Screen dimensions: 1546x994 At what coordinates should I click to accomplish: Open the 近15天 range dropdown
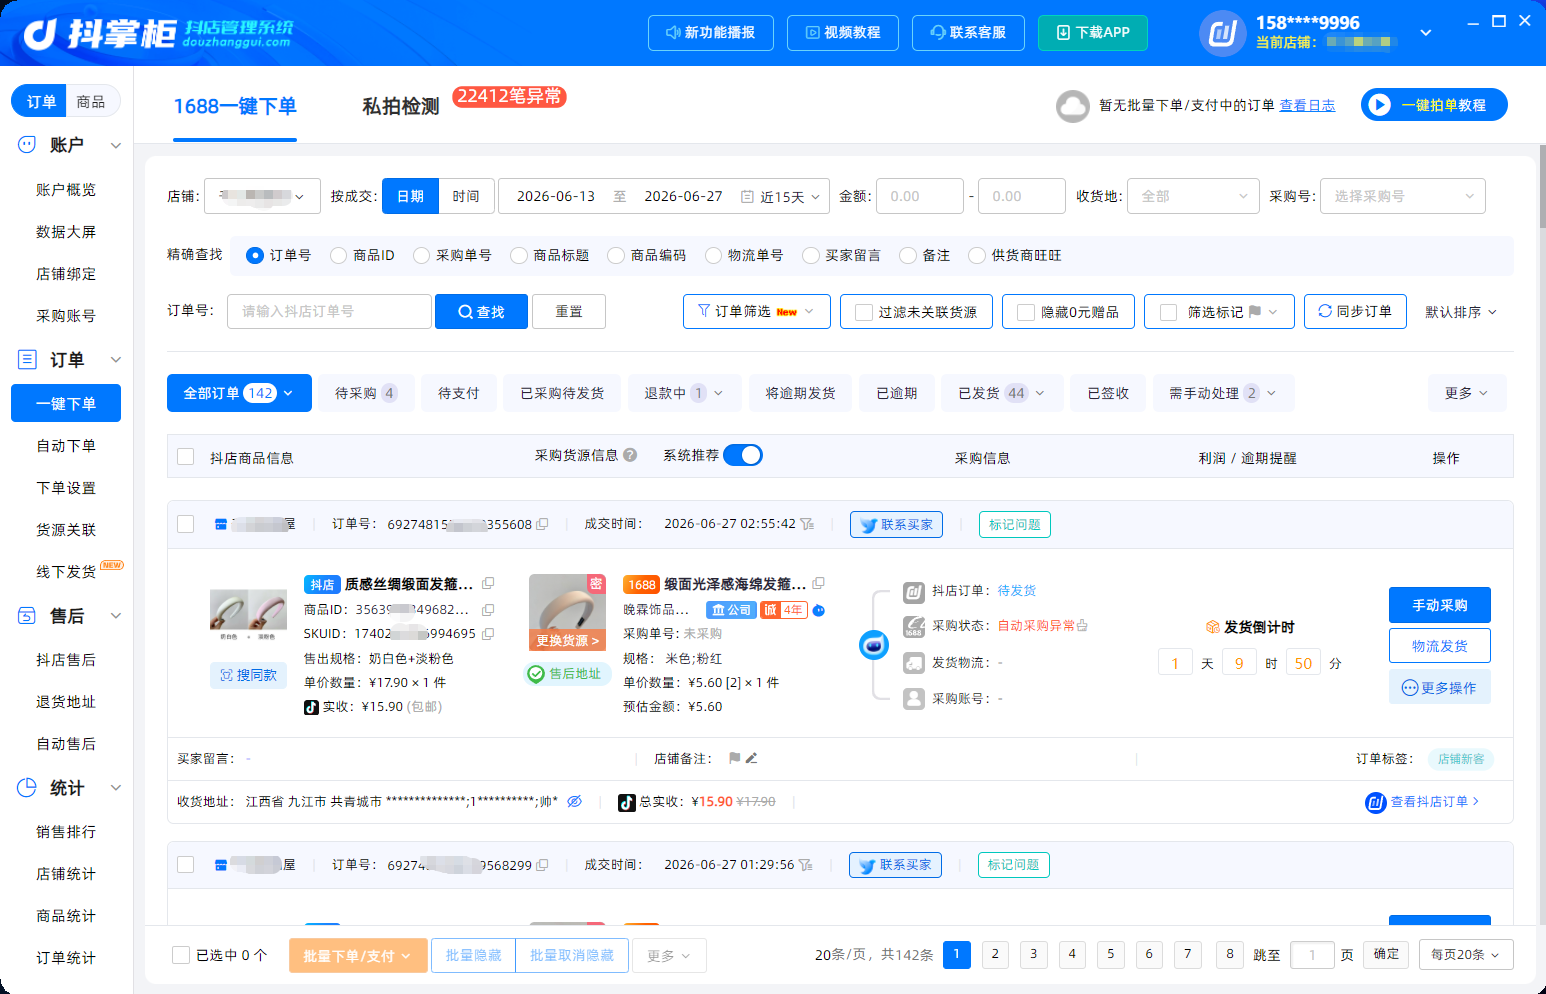point(790,197)
